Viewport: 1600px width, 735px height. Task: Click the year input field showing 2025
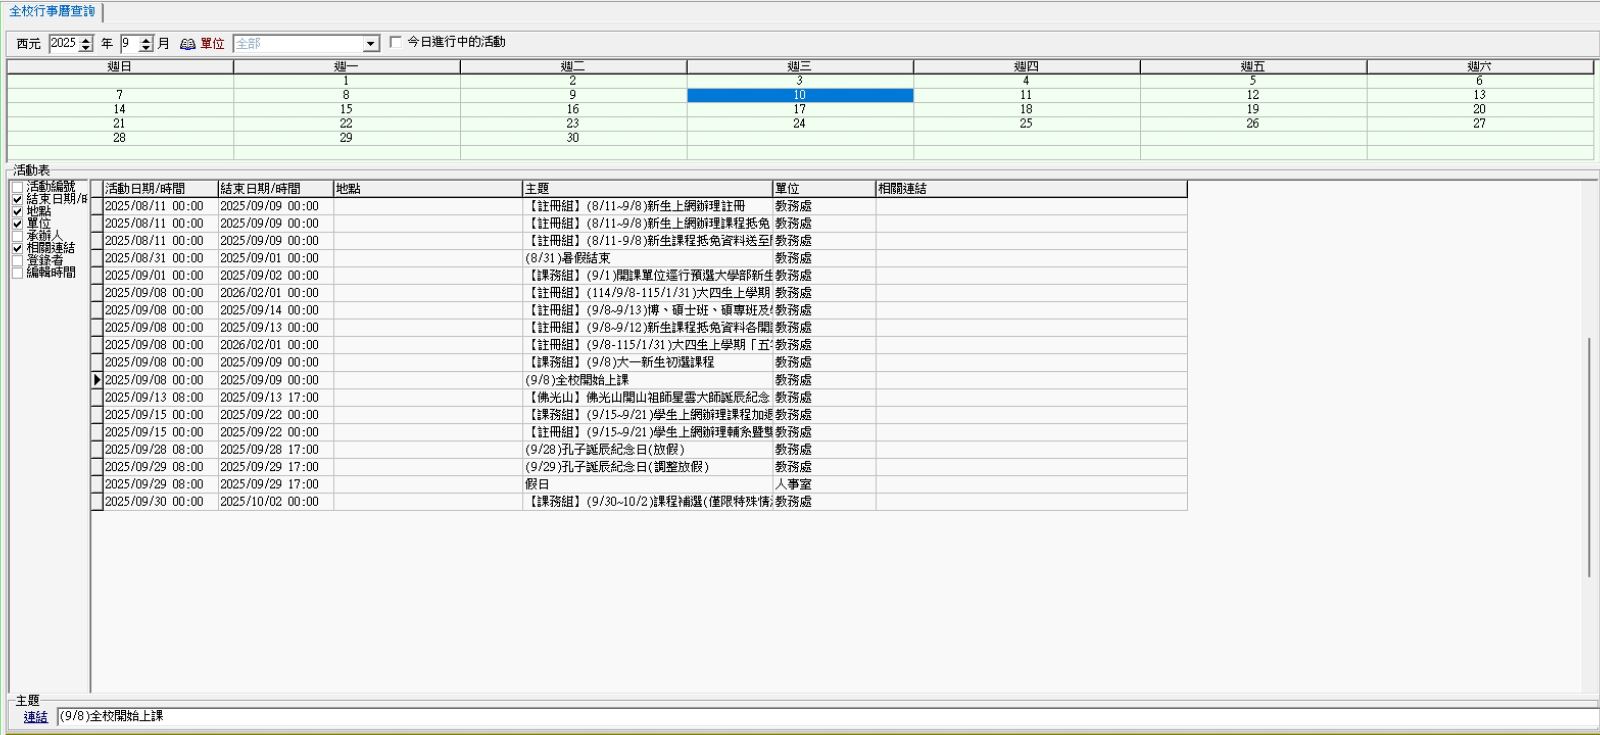coord(63,44)
